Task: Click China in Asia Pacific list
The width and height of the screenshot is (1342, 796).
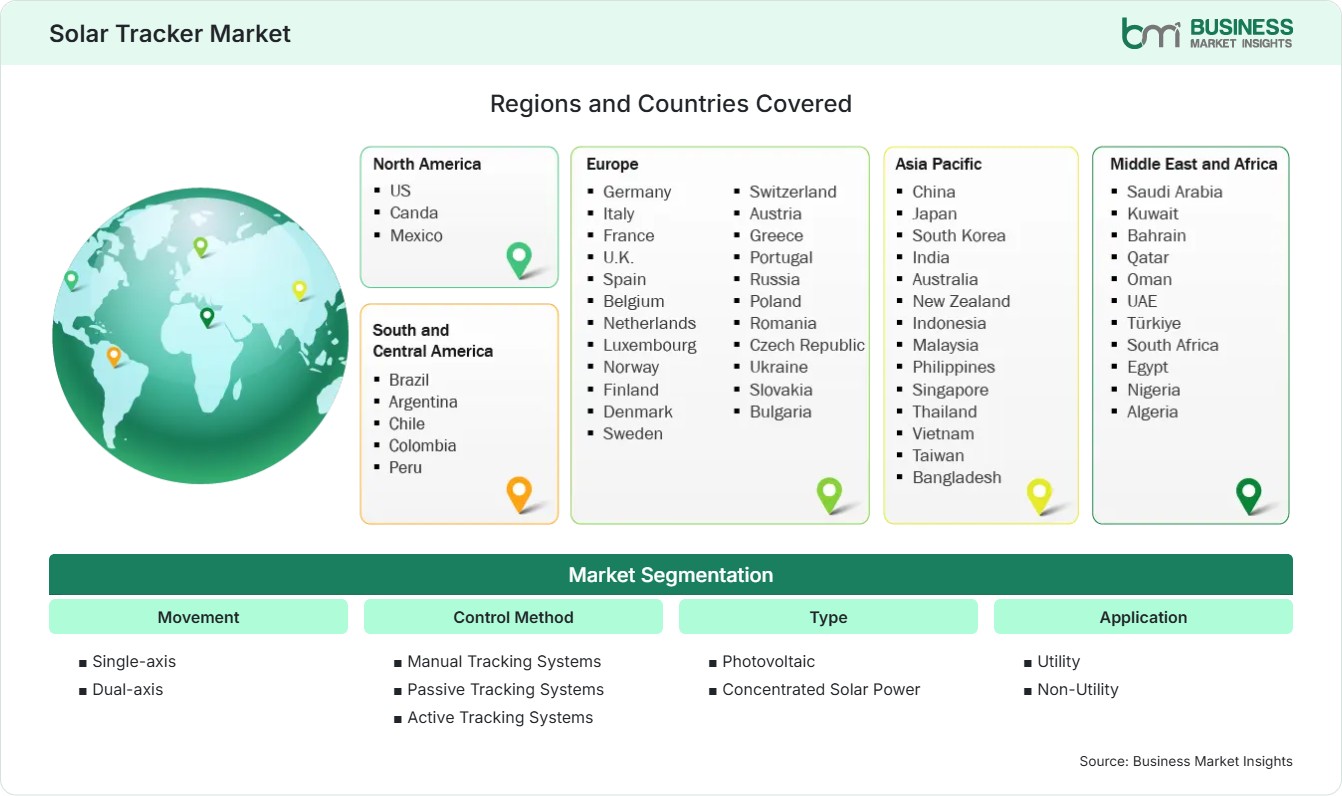Action: [934, 191]
